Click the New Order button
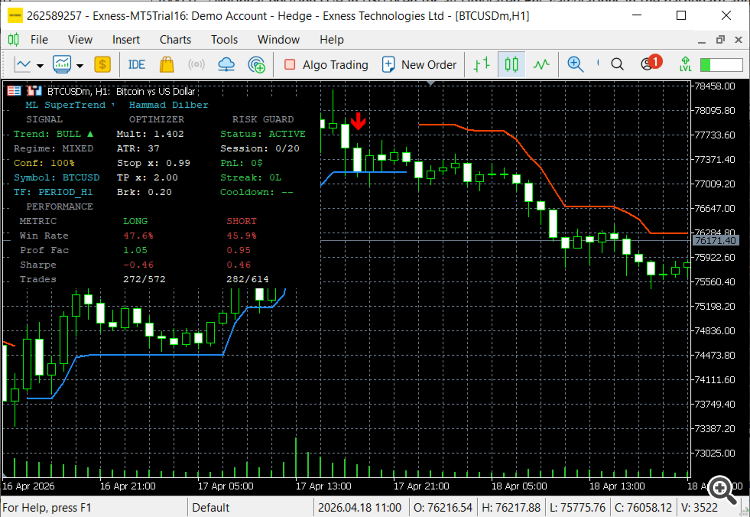The height and width of the screenshot is (517, 750). pyautogui.click(x=419, y=65)
